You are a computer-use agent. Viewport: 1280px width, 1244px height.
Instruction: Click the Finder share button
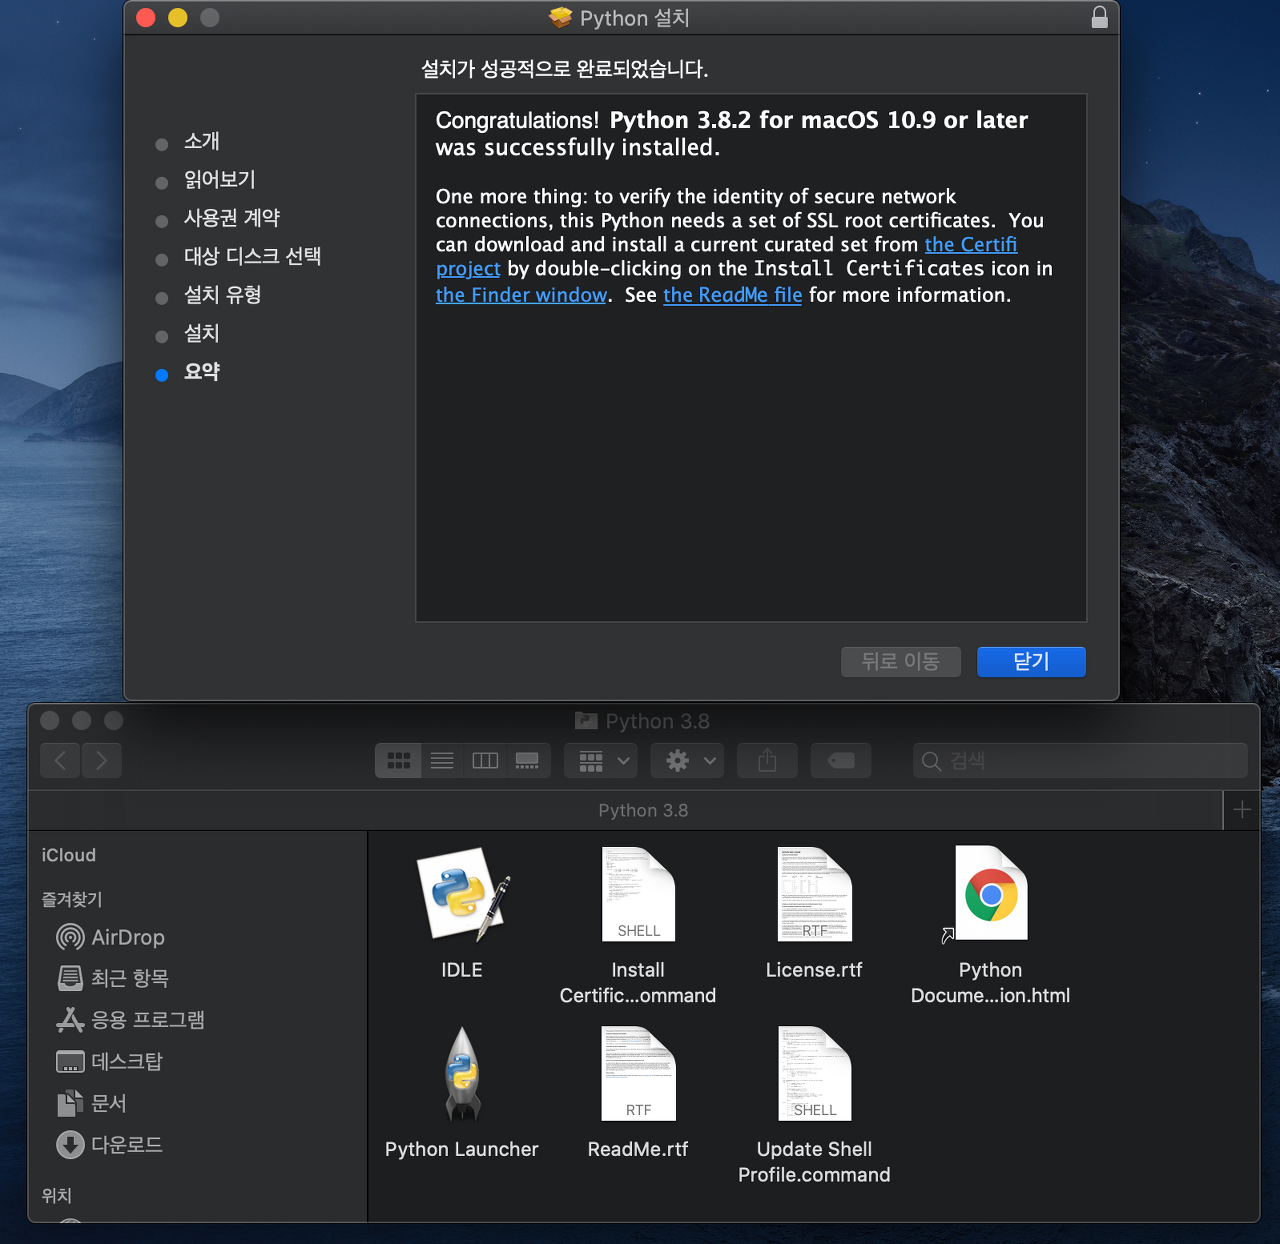(x=767, y=761)
